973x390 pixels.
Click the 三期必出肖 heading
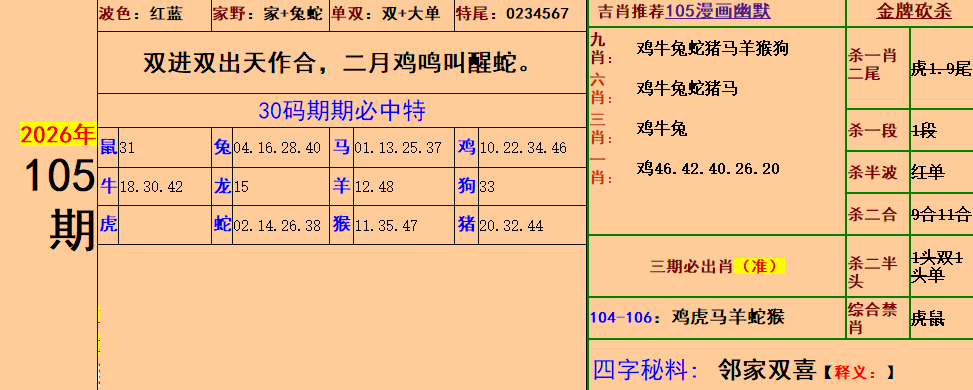[x=691, y=266]
